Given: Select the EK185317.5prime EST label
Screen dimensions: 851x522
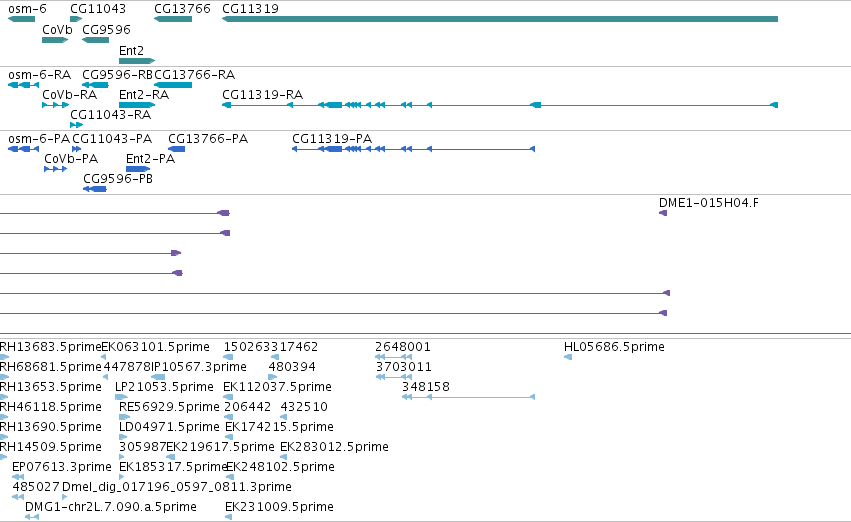Looking at the screenshot, I should coord(173,467).
